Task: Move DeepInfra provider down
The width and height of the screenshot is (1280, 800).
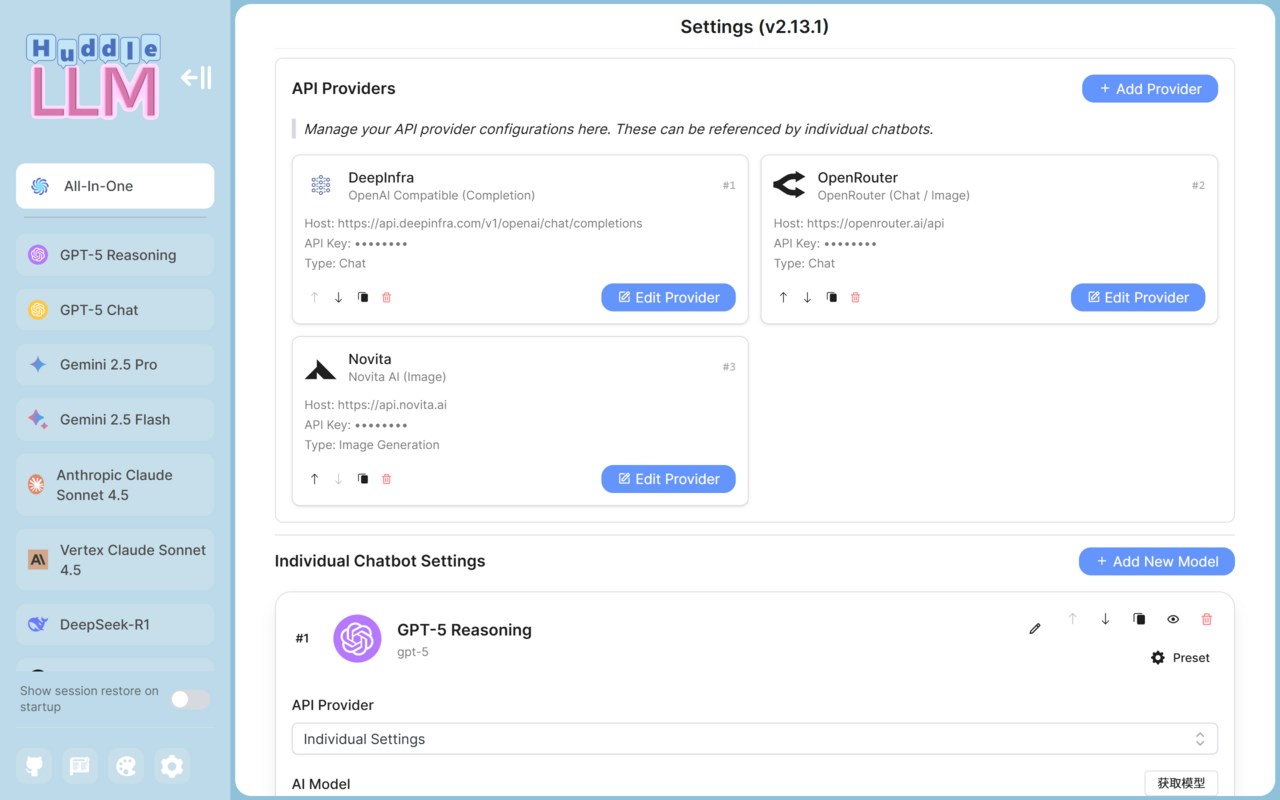Action: click(338, 297)
